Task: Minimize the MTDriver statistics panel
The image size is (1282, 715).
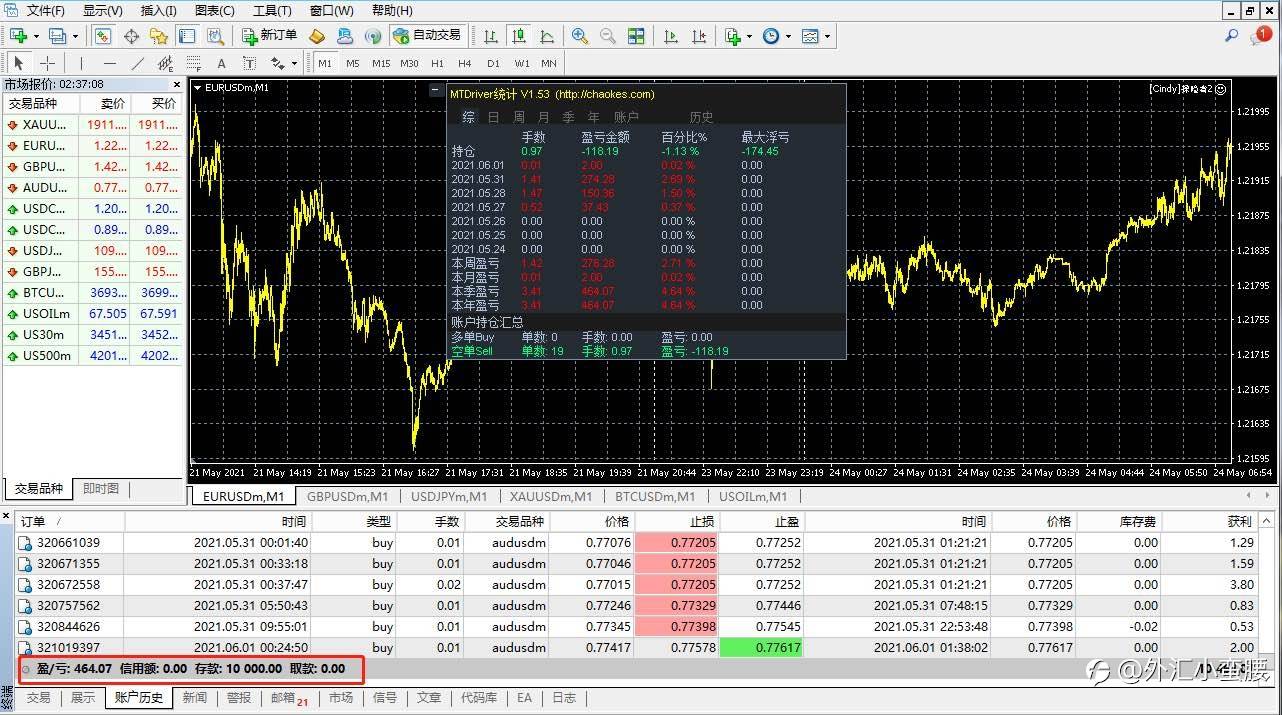Action: pyautogui.click(x=435, y=90)
